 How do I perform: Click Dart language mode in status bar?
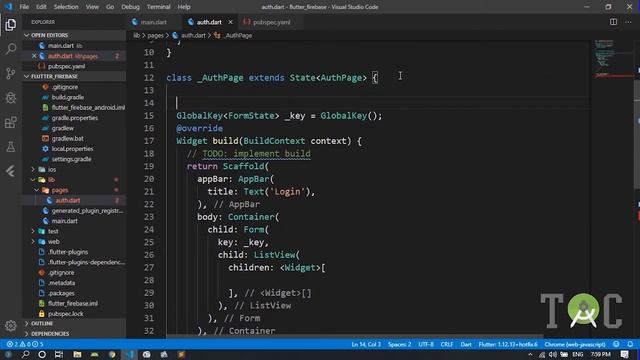[x=466, y=344]
